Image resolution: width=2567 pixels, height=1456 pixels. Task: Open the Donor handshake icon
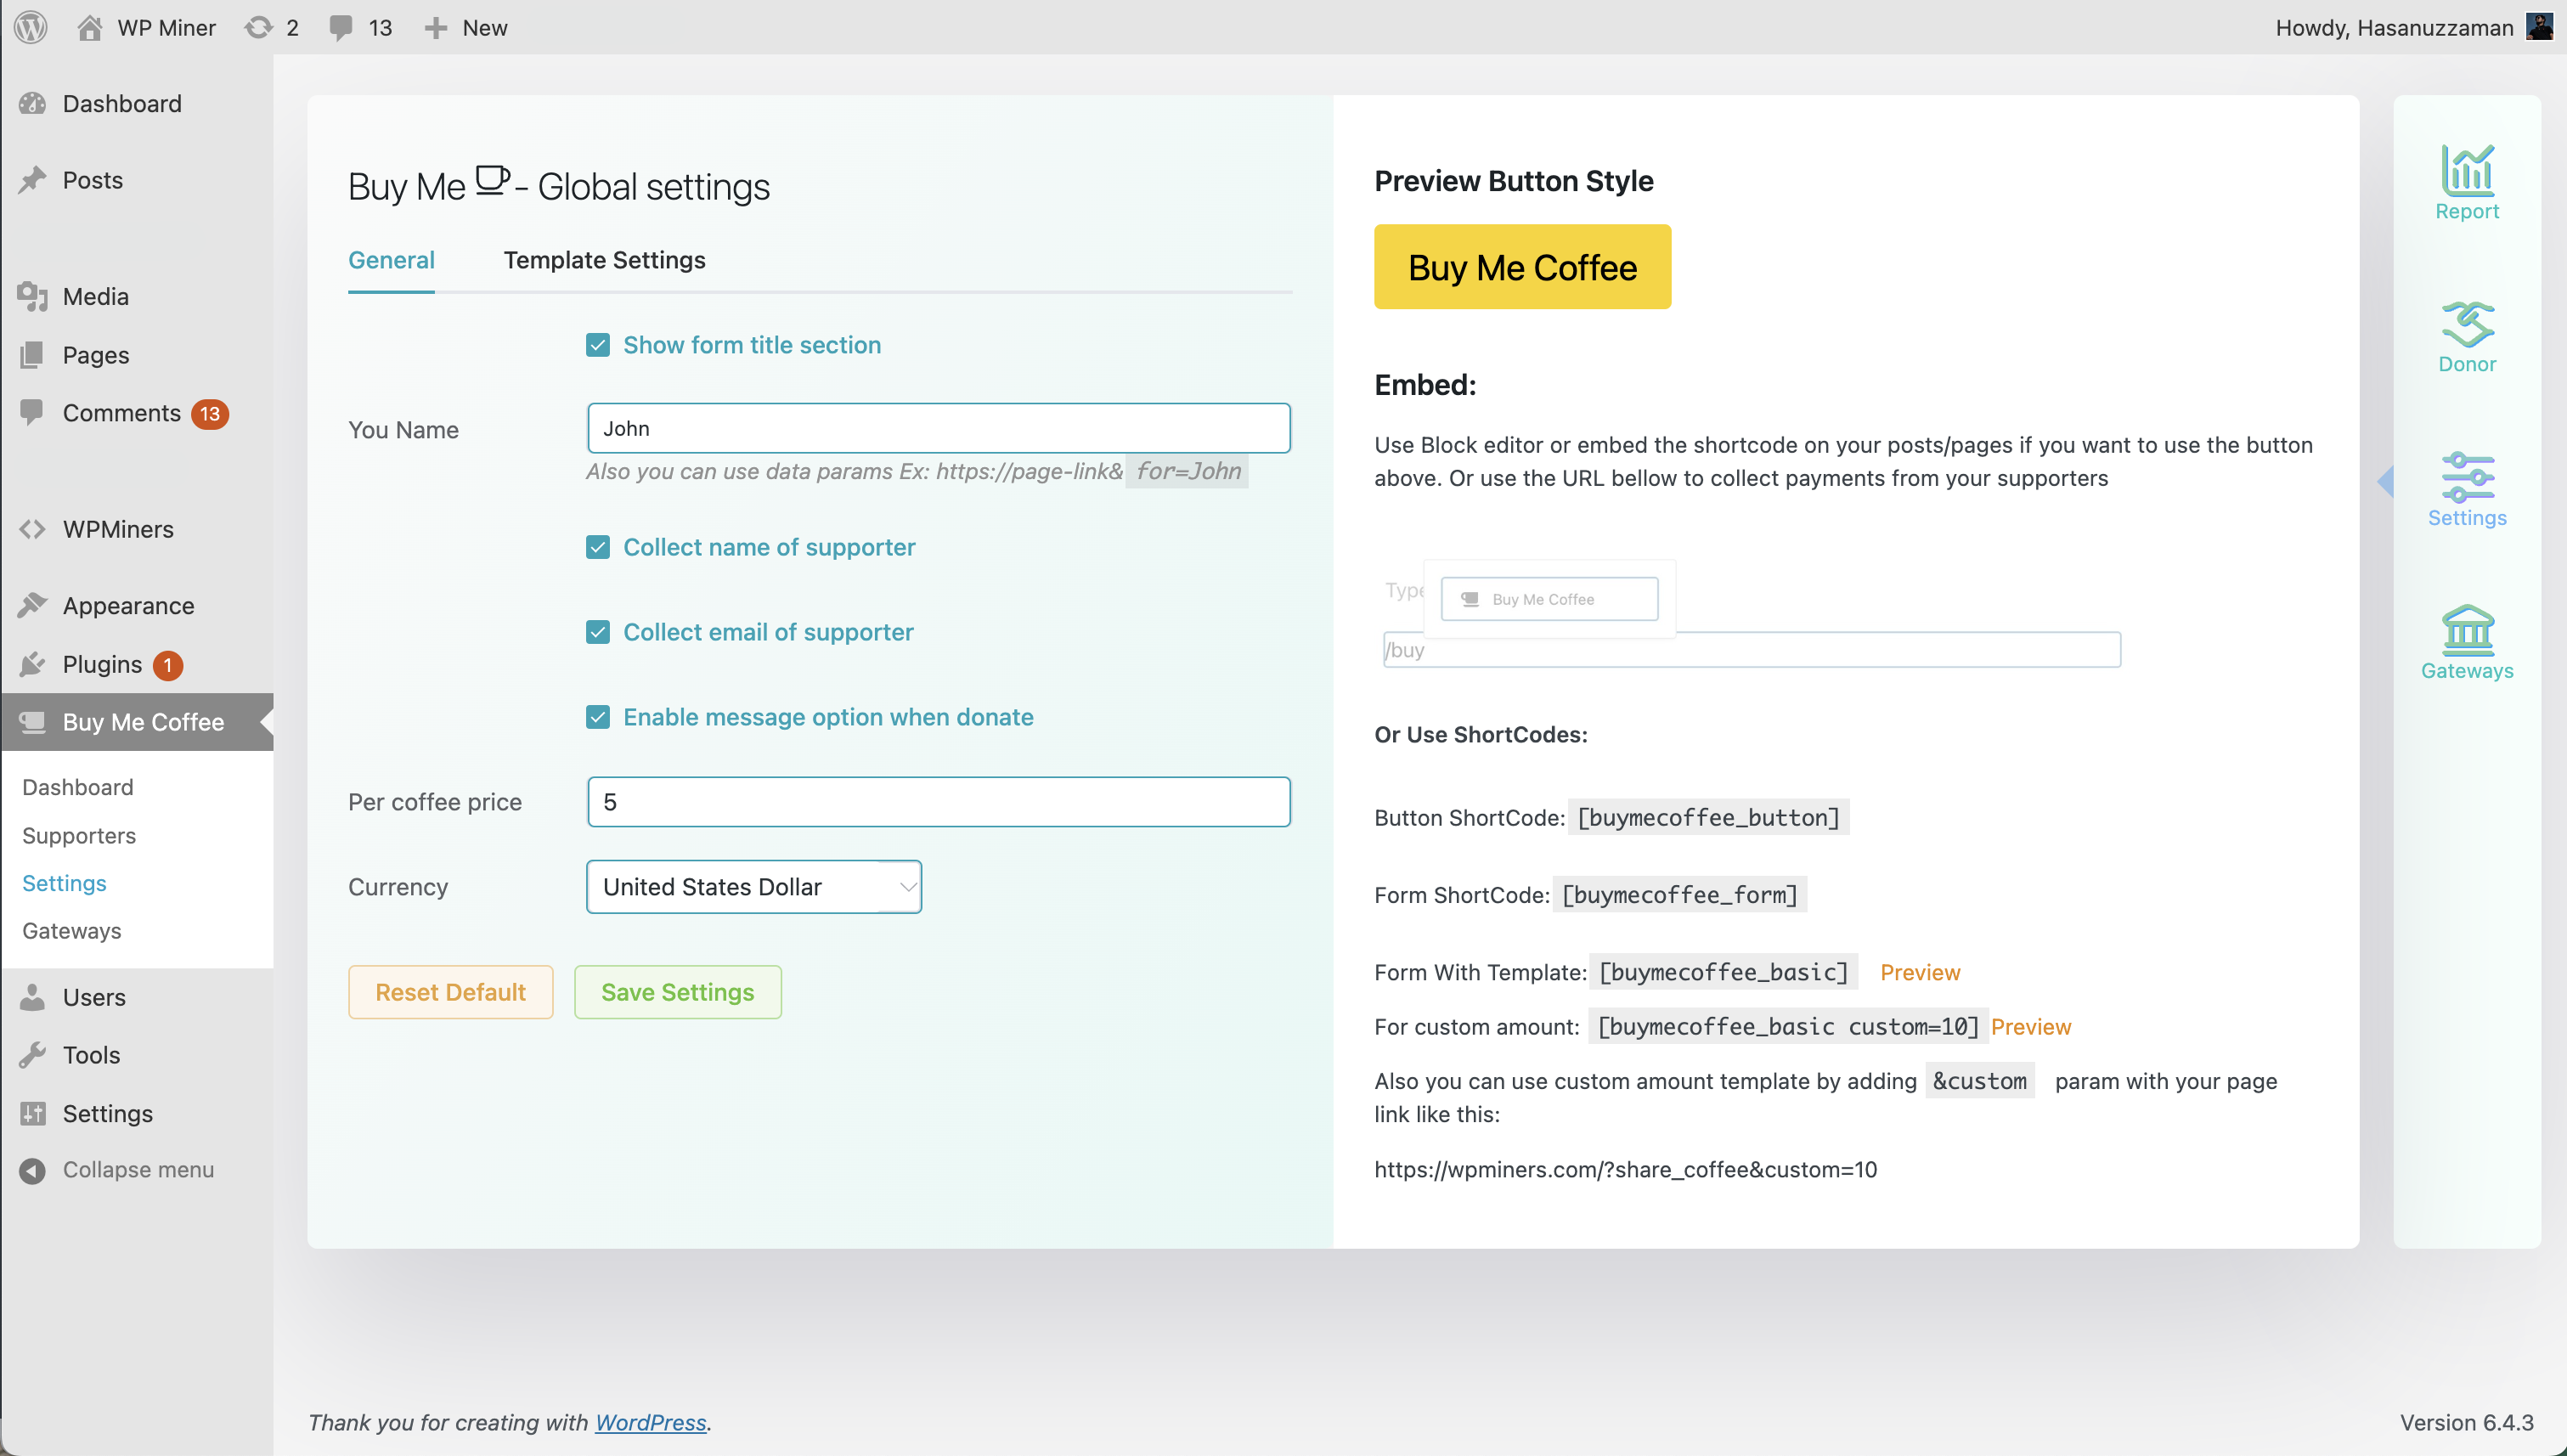(x=2466, y=324)
